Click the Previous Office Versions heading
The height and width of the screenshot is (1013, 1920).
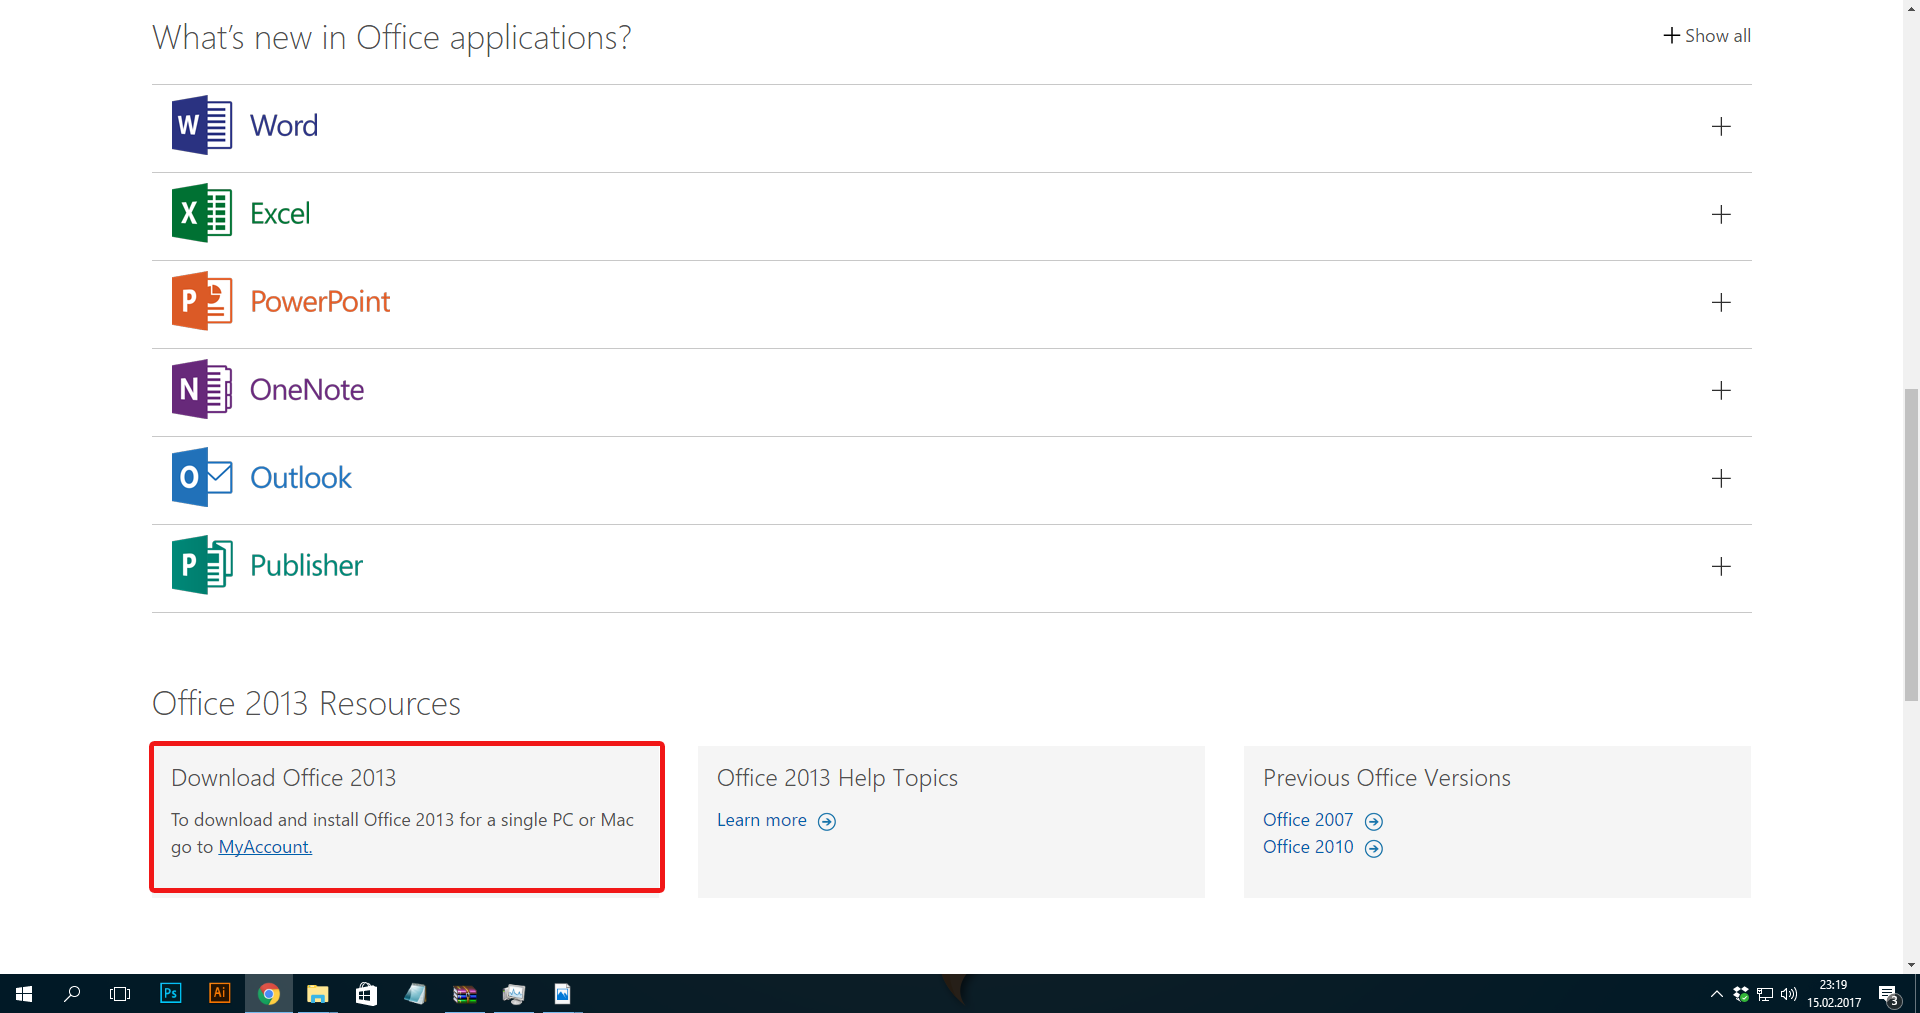click(1387, 778)
